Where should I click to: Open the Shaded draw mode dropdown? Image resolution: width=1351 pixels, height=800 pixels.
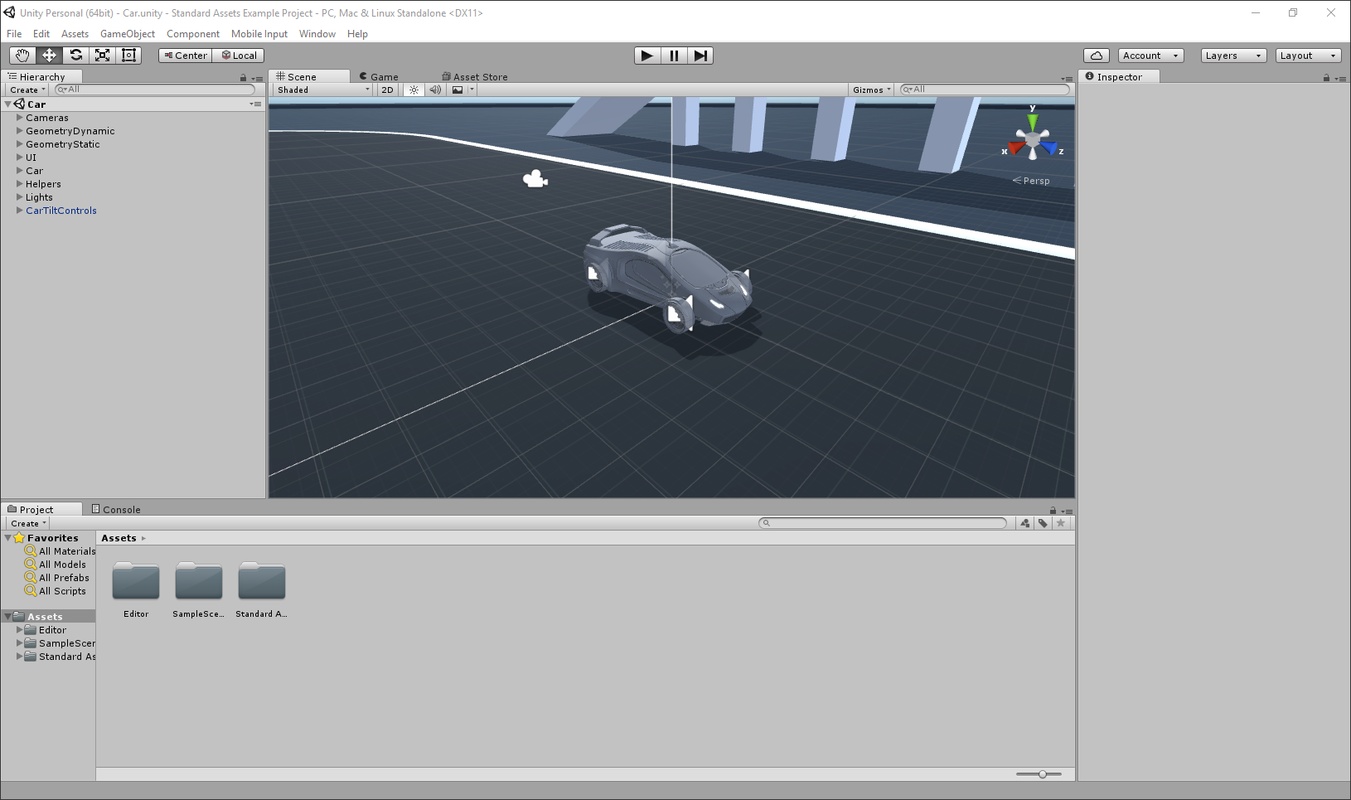[322, 90]
